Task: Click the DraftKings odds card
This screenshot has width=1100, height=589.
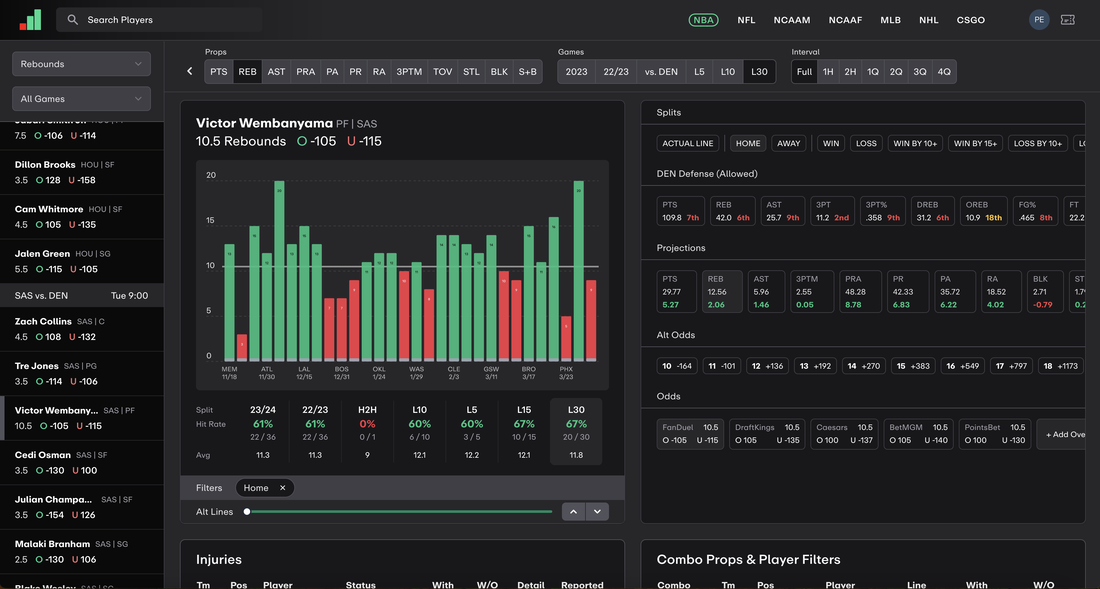Action: [x=767, y=434]
